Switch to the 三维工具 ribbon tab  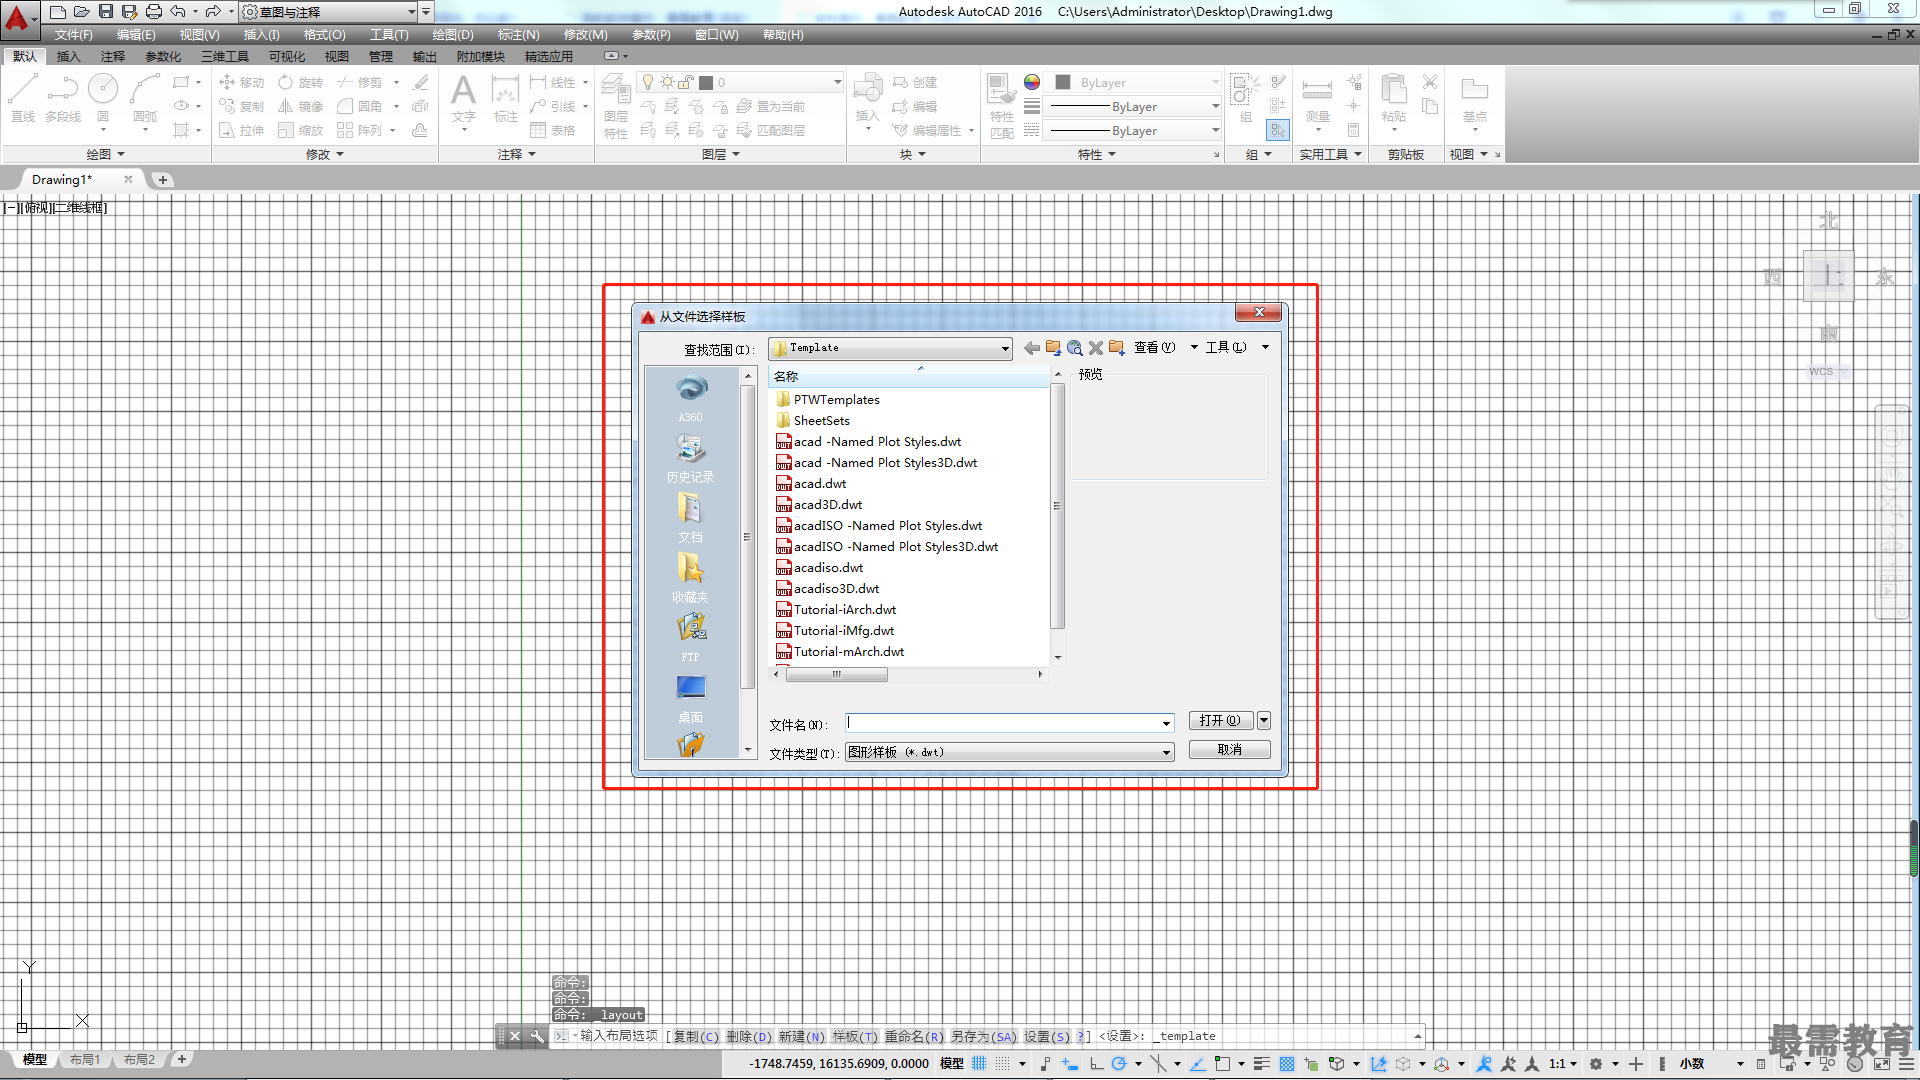click(225, 57)
